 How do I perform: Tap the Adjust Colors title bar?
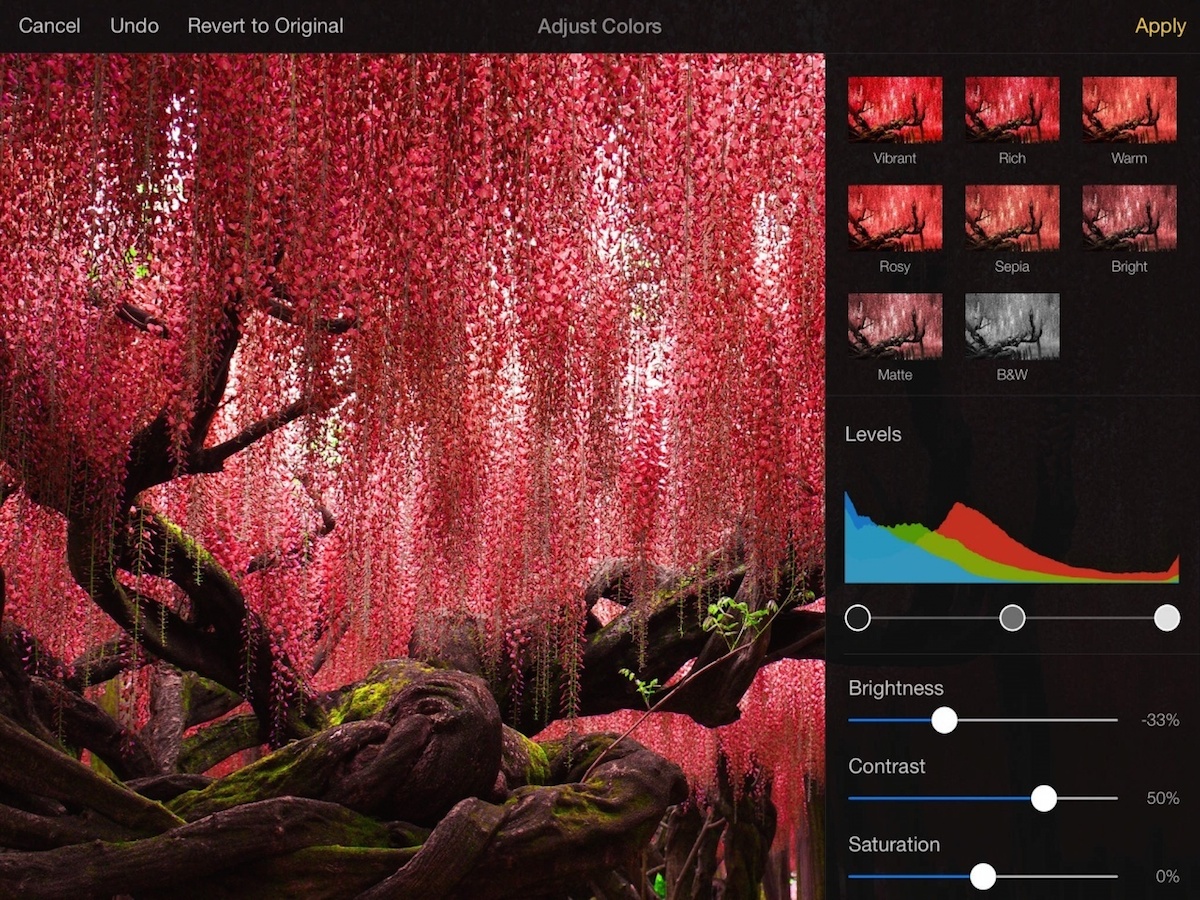(x=599, y=26)
